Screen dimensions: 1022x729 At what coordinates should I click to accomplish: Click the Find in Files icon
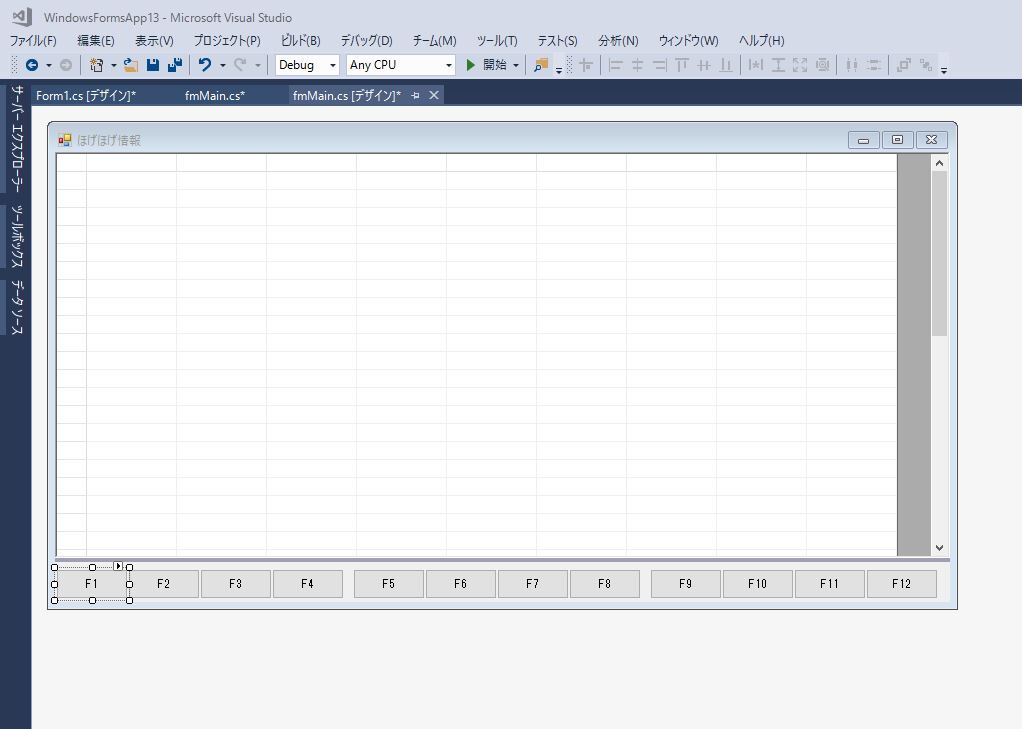click(x=541, y=65)
